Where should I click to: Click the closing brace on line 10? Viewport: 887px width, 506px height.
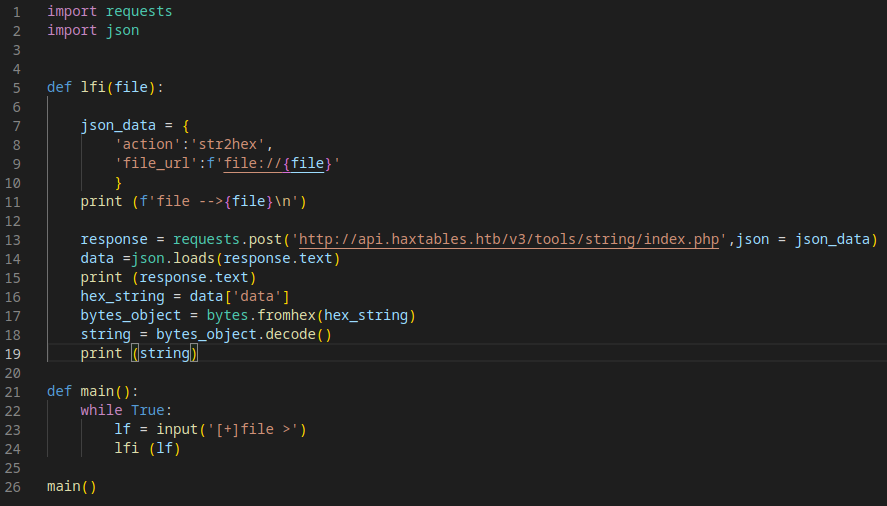118,182
